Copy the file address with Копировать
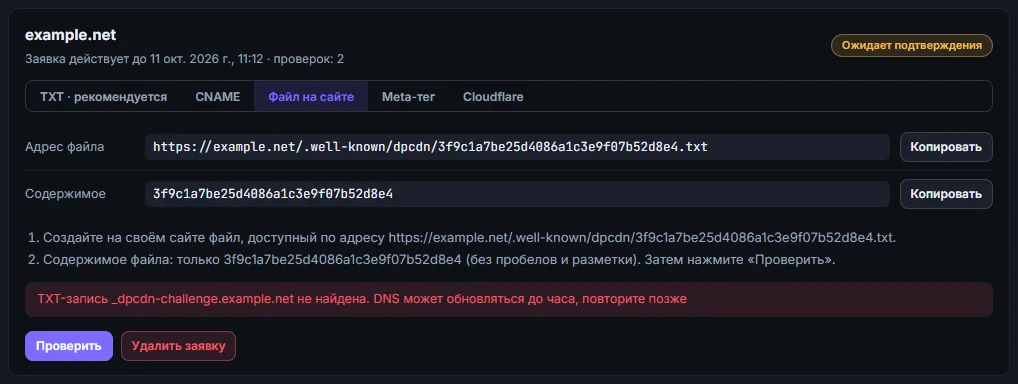The width and height of the screenshot is (1018, 384). click(946, 147)
